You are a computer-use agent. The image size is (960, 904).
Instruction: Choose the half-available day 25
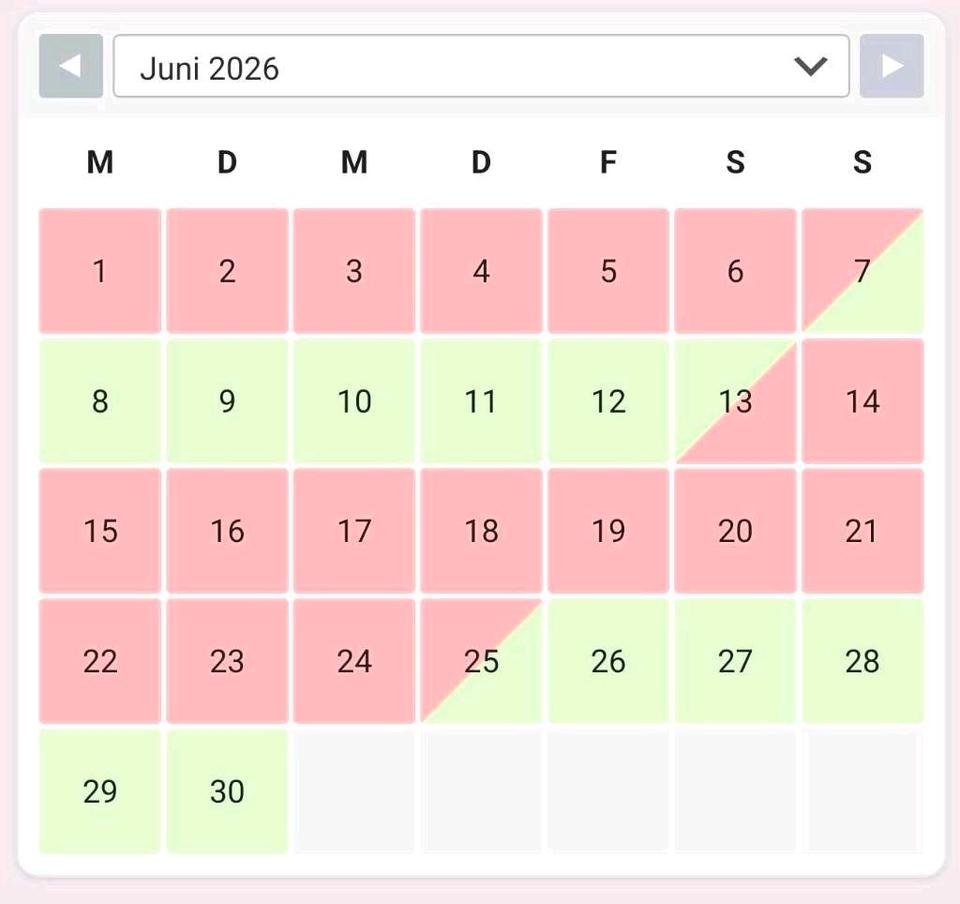[481, 661]
